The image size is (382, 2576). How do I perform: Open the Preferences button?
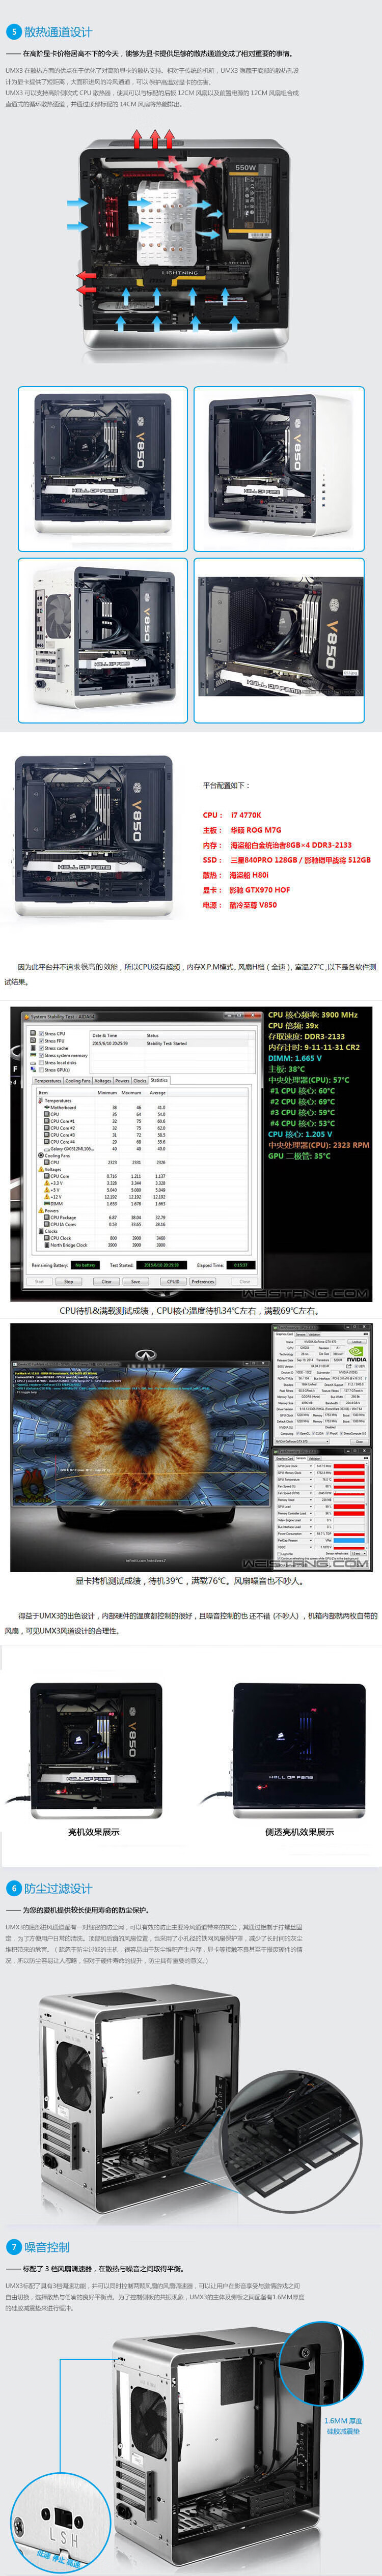(x=203, y=1281)
